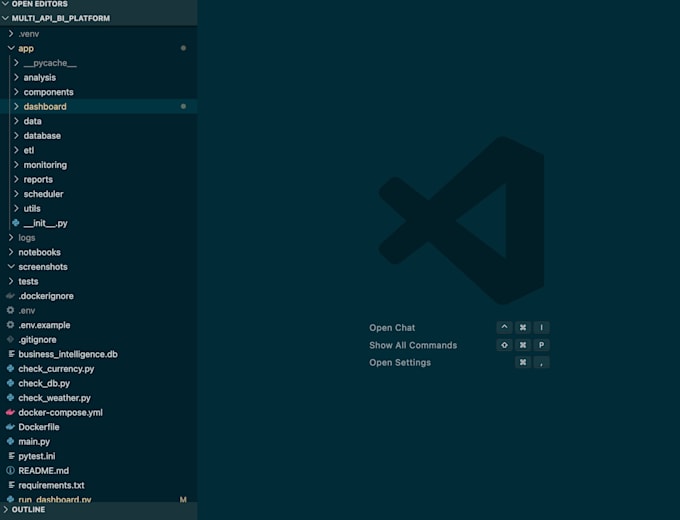
Task: Expand the dashboard folder chevron
Action: pyautogui.click(x=16, y=106)
